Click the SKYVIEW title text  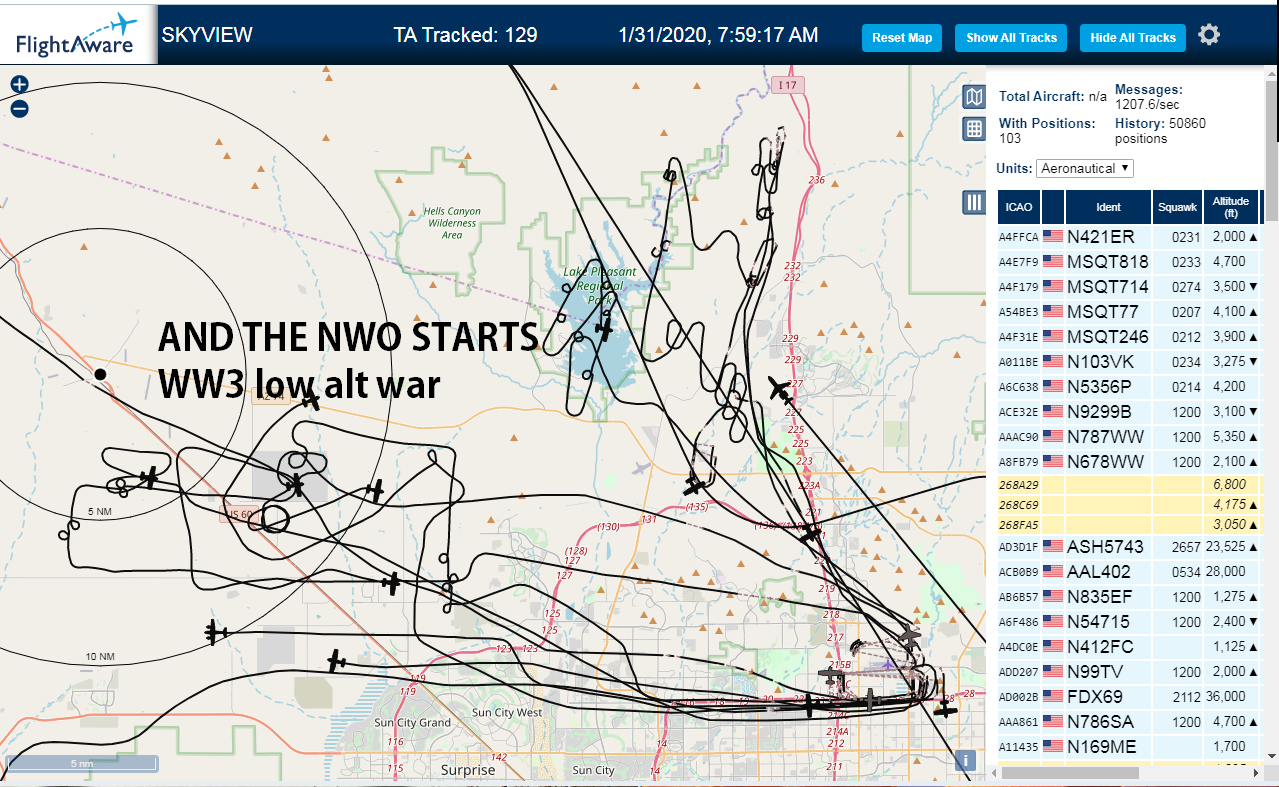(x=207, y=35)
